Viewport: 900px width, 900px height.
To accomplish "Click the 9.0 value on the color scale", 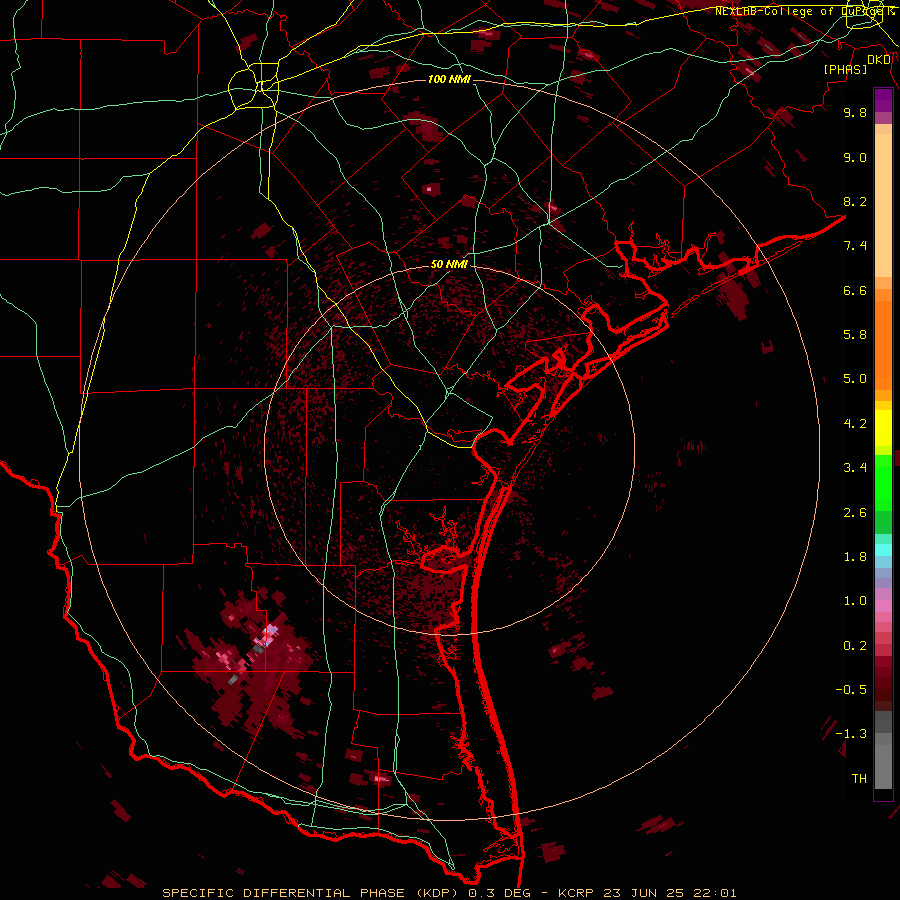I will [855, 157].
